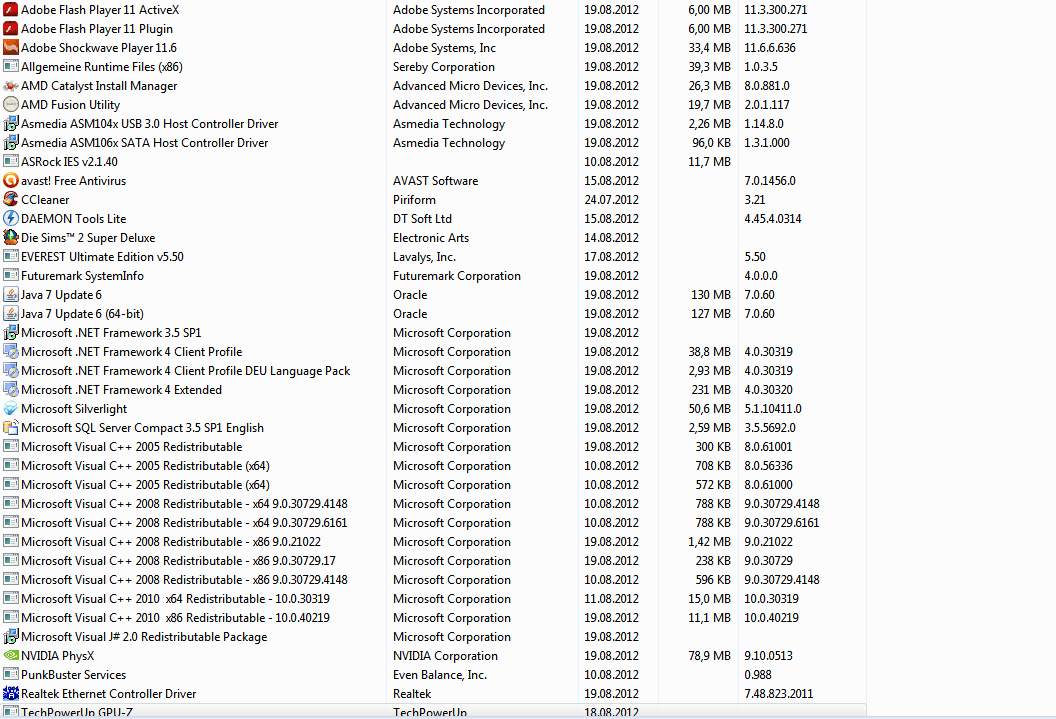Click version 5.1.10411.0
1056x719 pixels.
click(772, 409)
